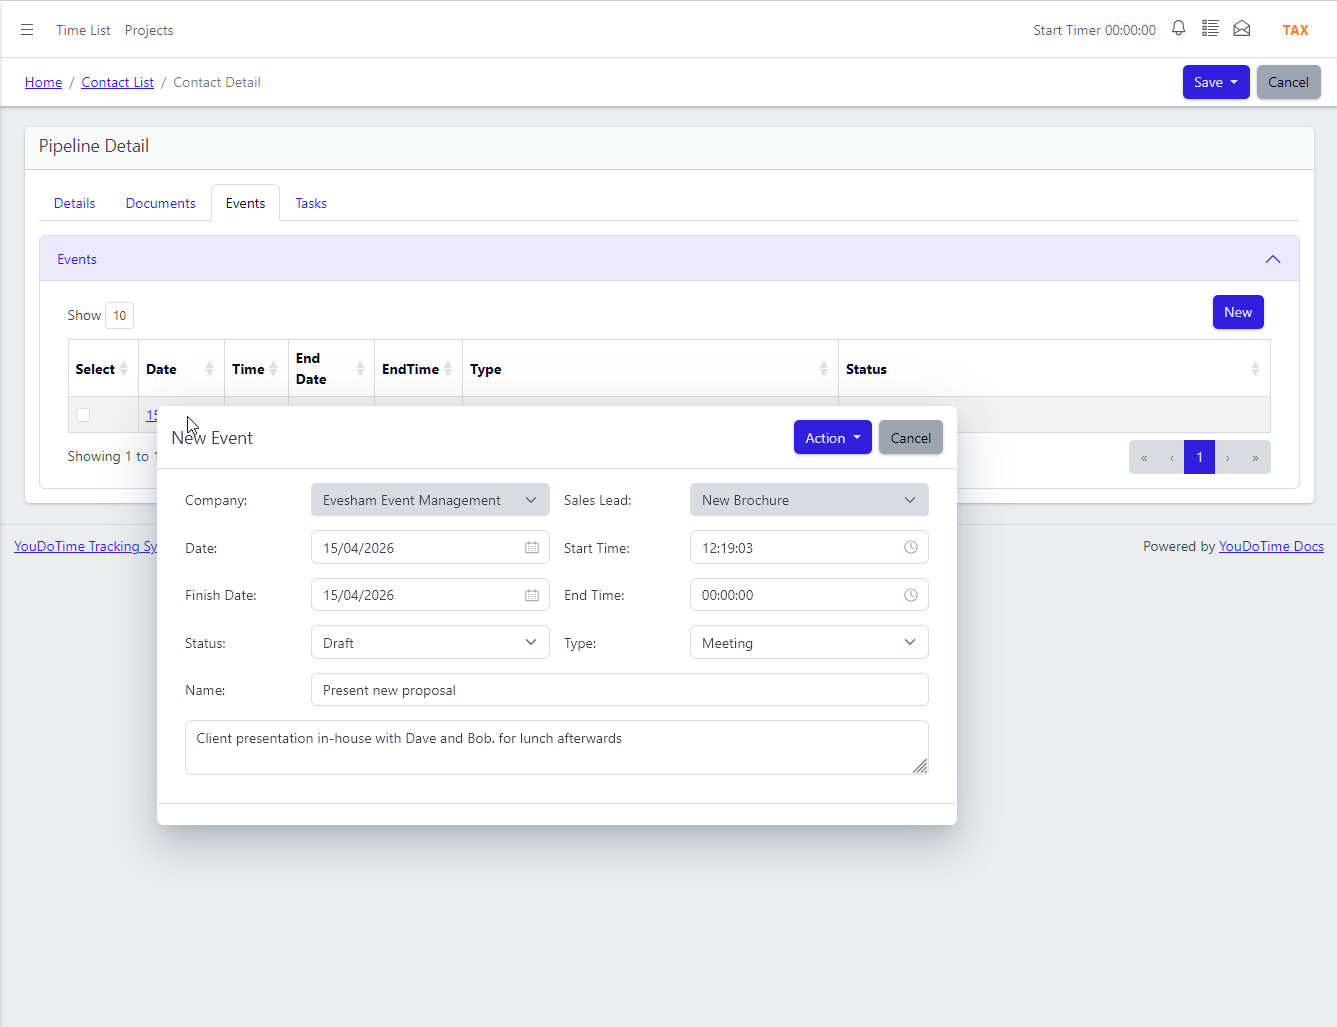Click the notifications bell icon
This screenshot has width=1337, height=1027.
pyautogui.click(x=1179, y=29)
